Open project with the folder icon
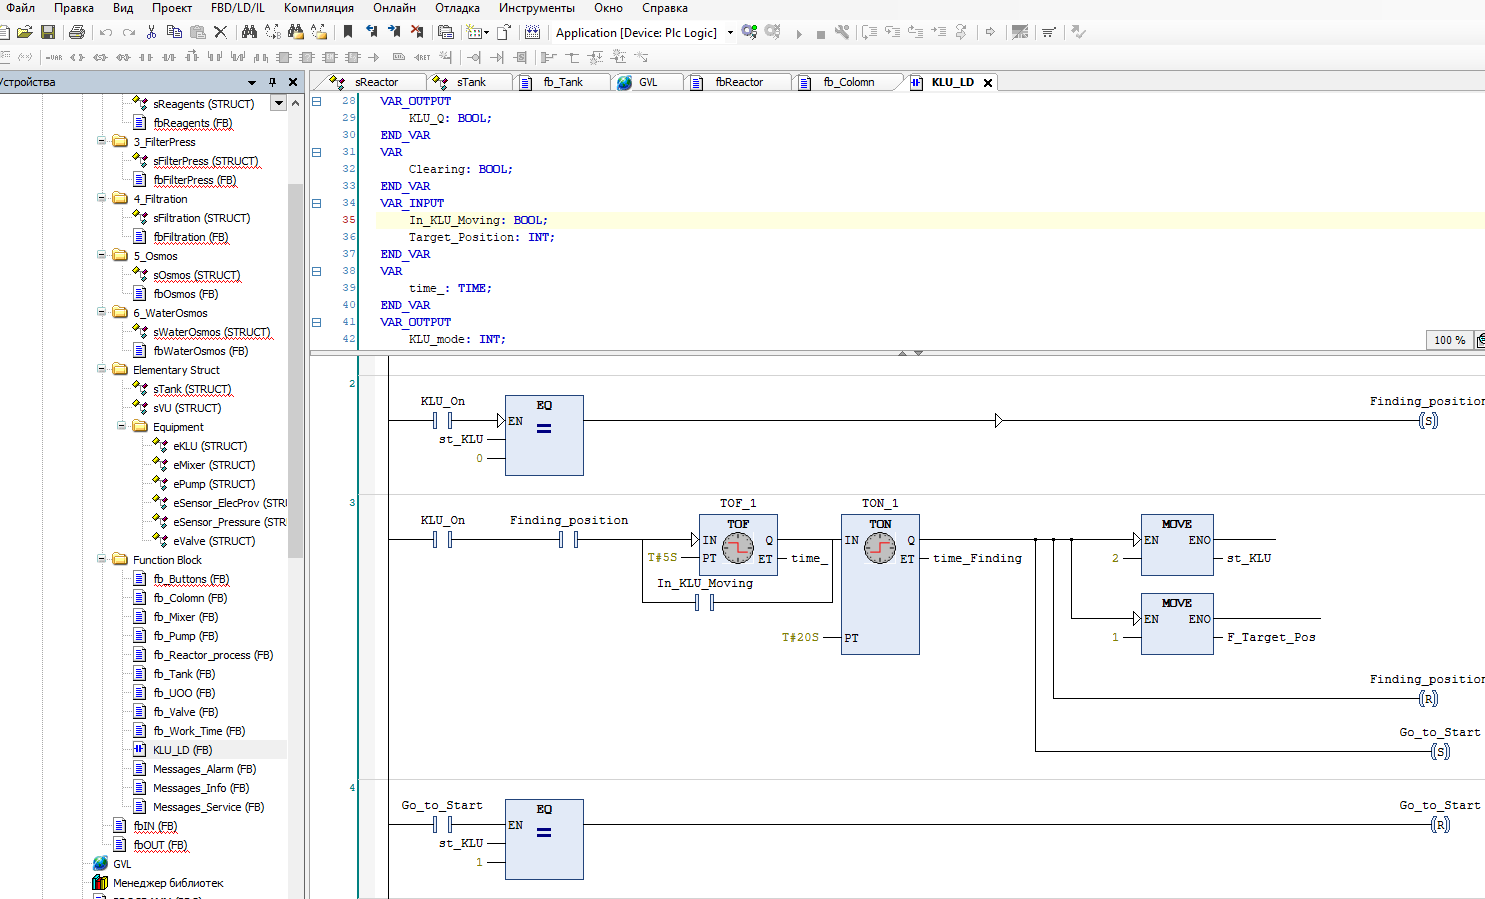This screenshot has height=899, width=1485. [24, 32]
